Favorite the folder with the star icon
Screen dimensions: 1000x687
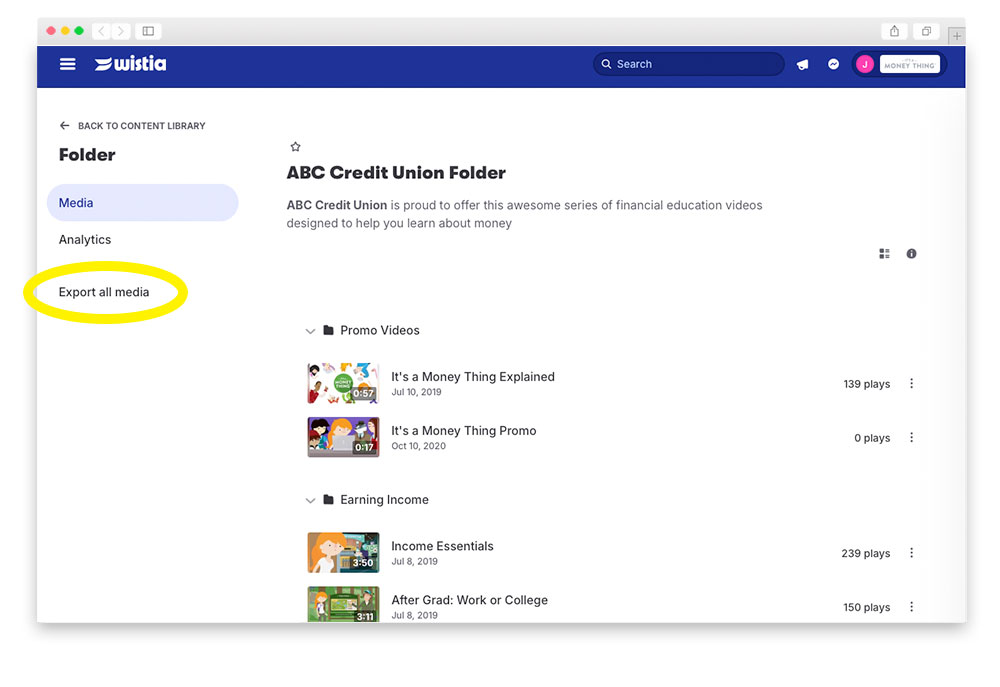tap(295, 147)
